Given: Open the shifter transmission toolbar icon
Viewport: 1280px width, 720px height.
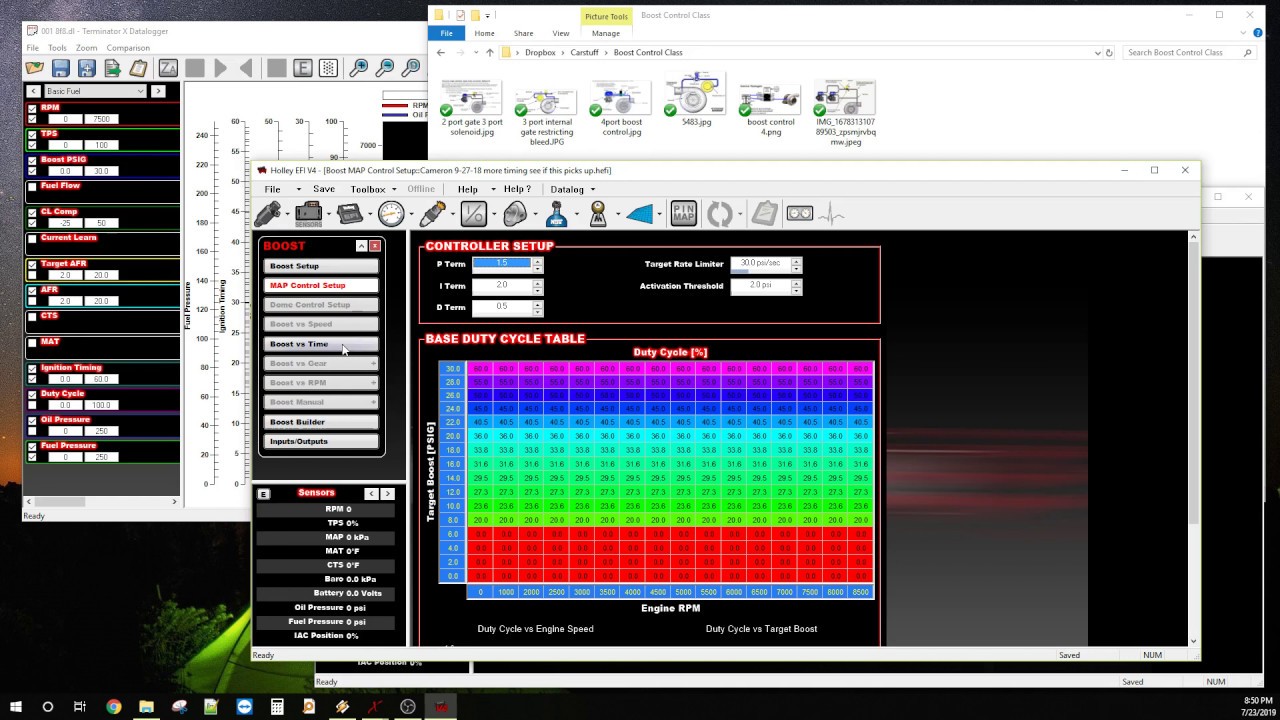Looking at the screenshot, I should tap(598, 213).
